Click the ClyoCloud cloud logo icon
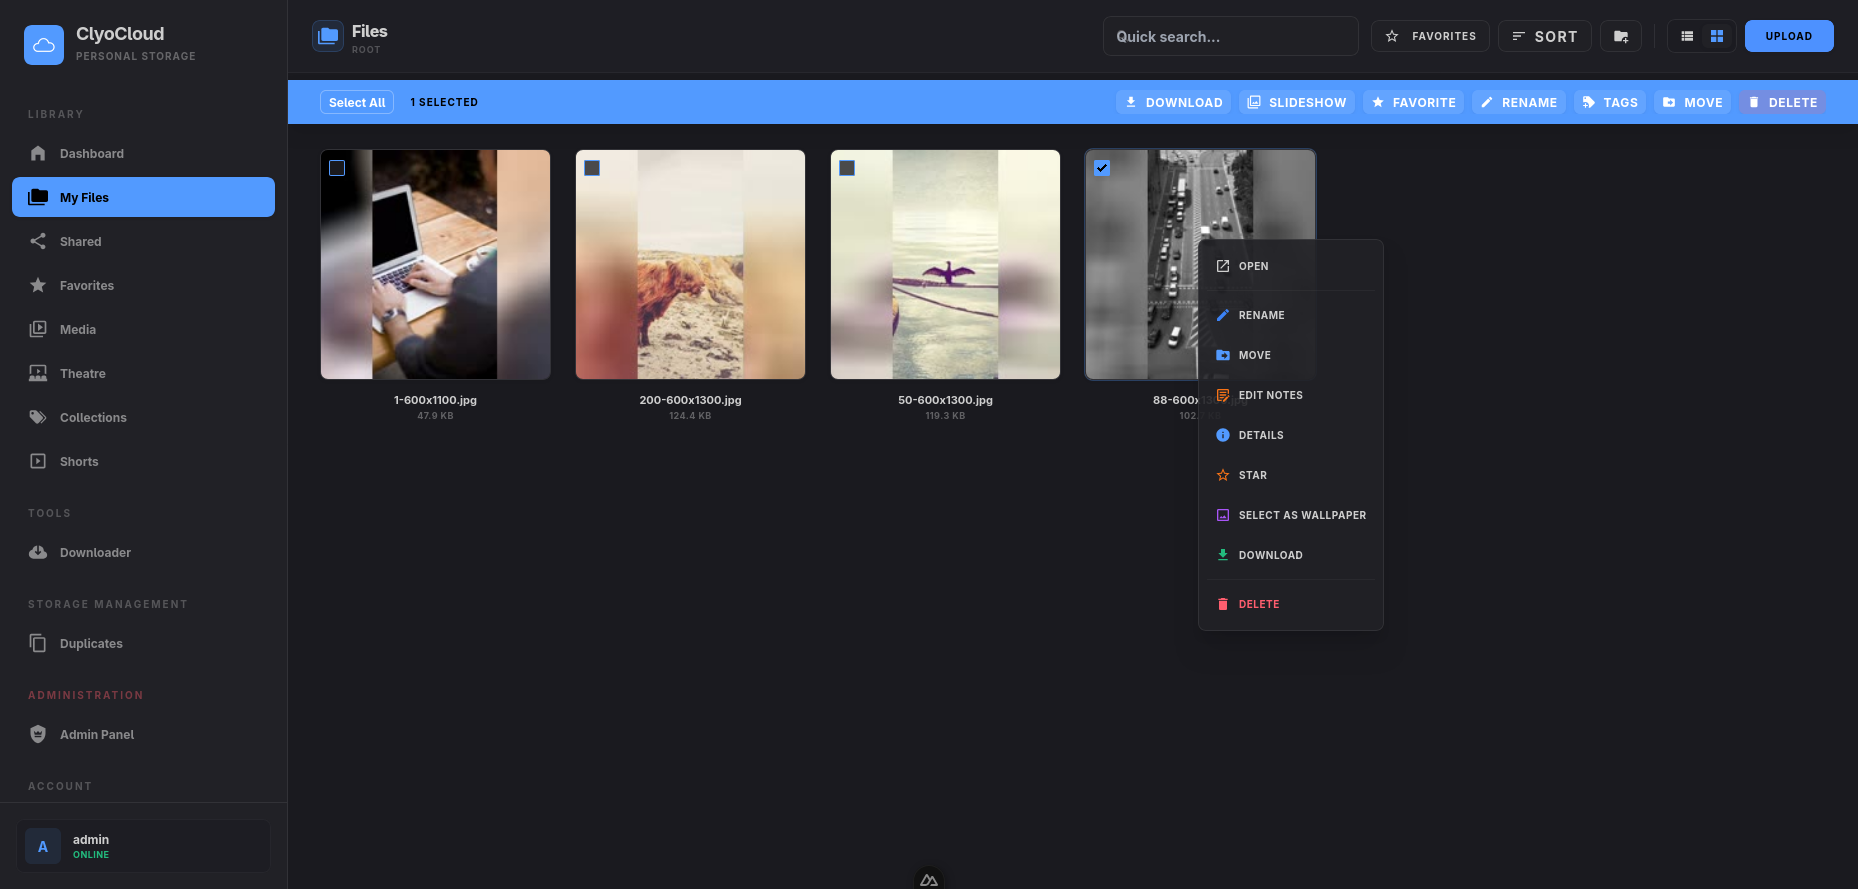The image size is (1858, 889). 44,45
